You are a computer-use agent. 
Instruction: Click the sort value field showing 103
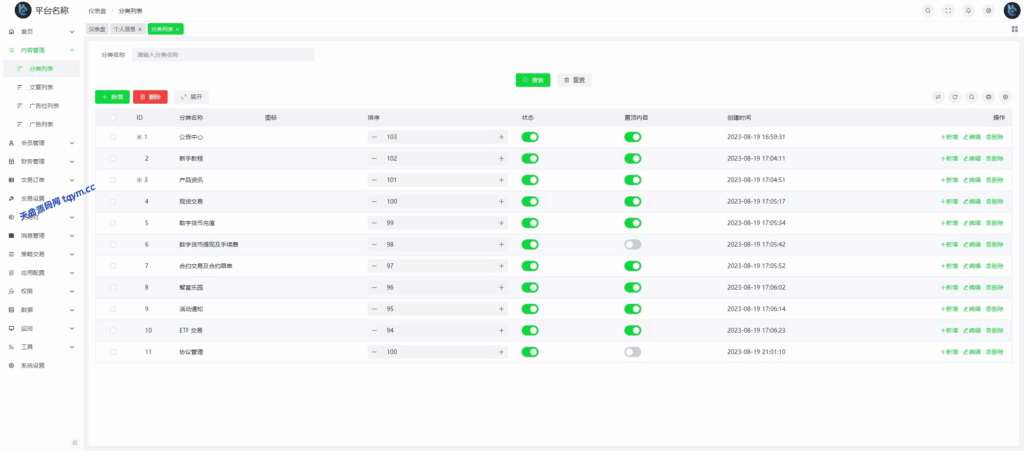[438, 137]
